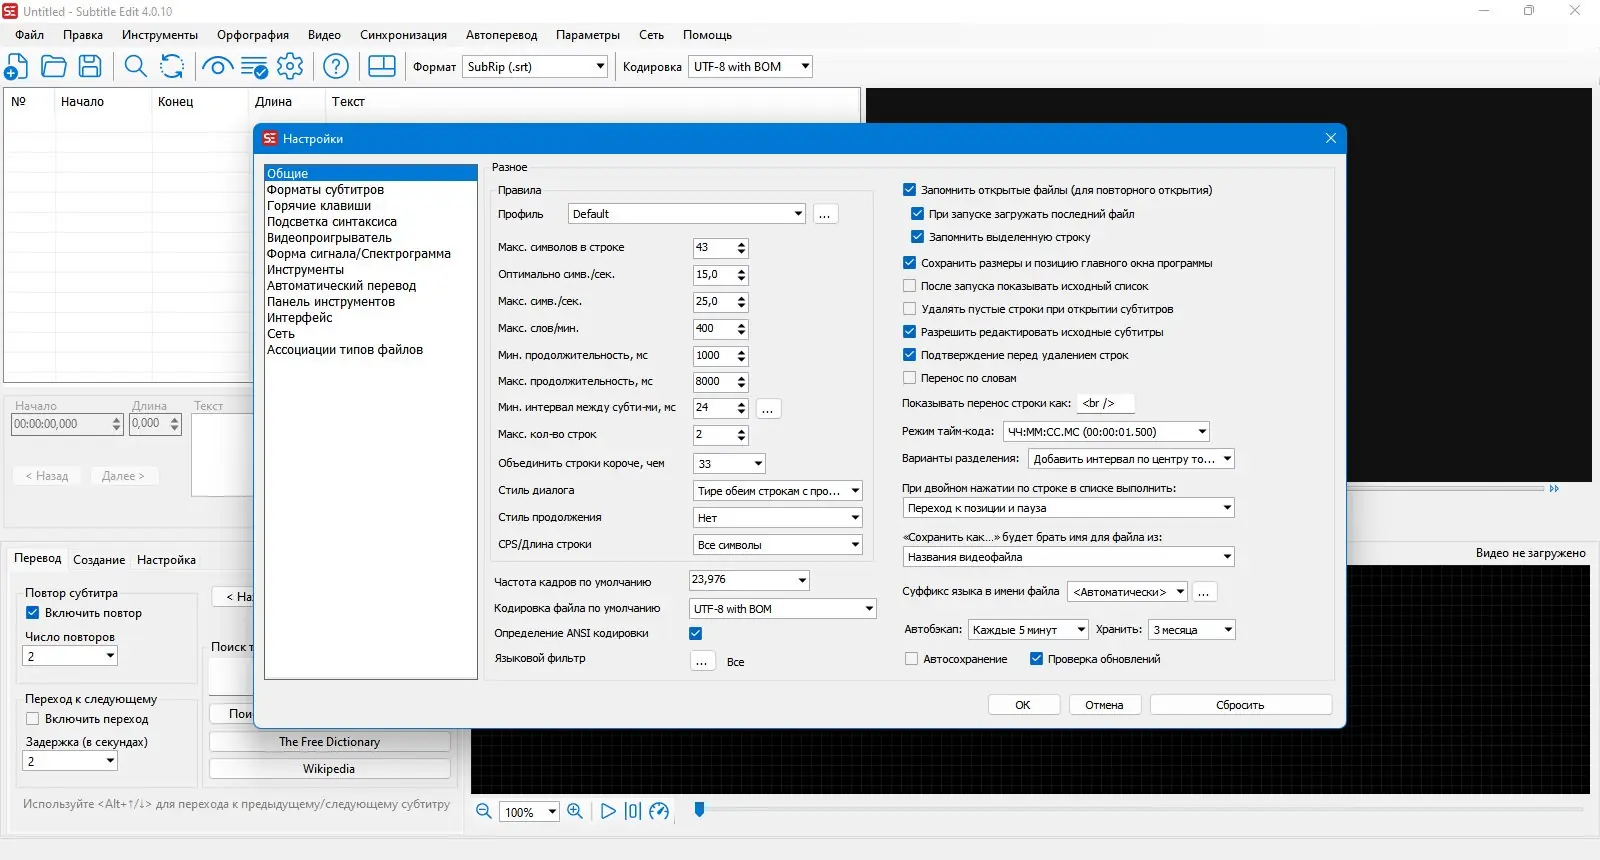
Task: Open Visual sync using the eye icon
Action: (x=217, y=67)
